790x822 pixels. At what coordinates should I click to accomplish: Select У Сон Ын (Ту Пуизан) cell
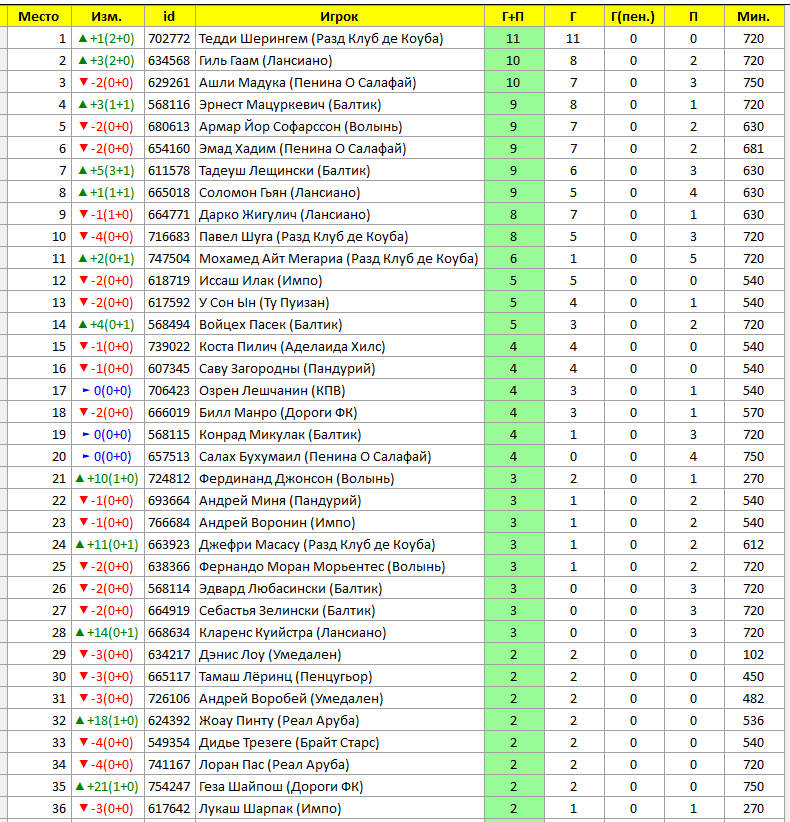coord(340,302)
